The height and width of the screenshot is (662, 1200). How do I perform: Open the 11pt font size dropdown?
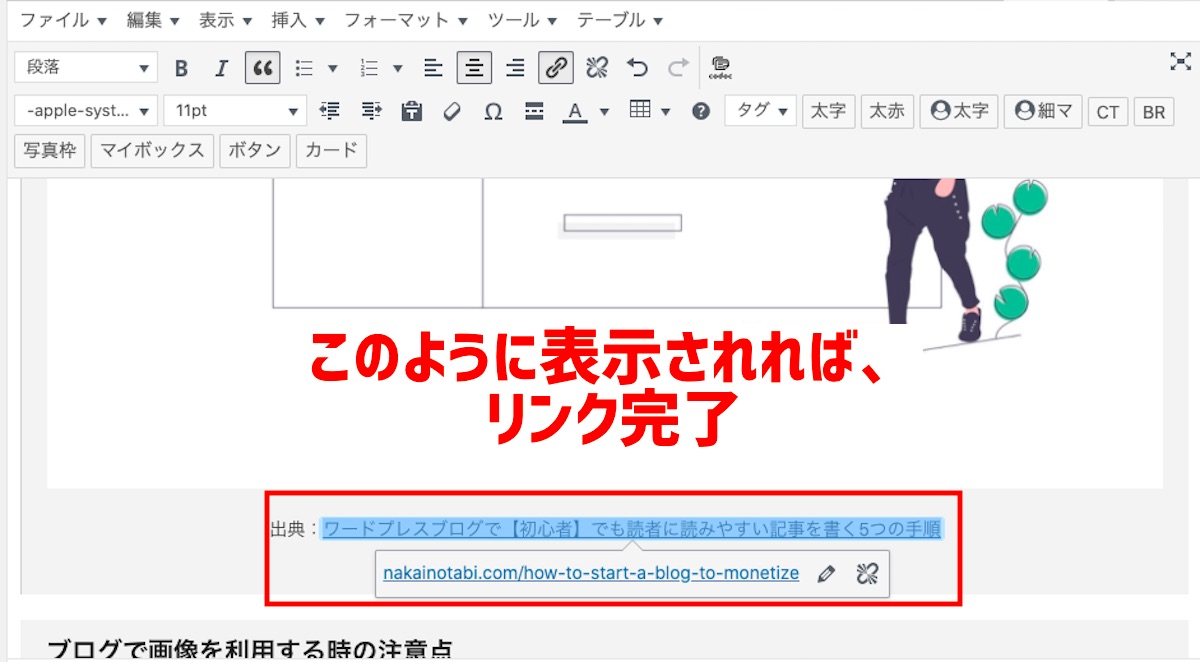pyautogui.click(x=235, y=111)
